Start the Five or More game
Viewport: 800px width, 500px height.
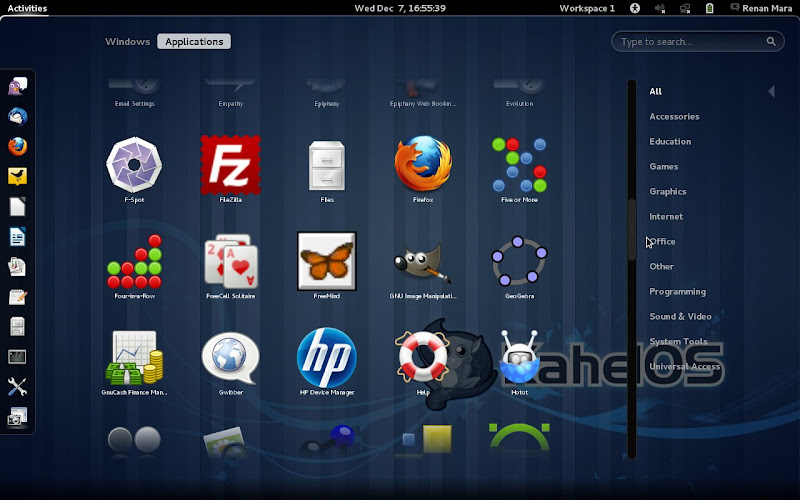[519, 165]
